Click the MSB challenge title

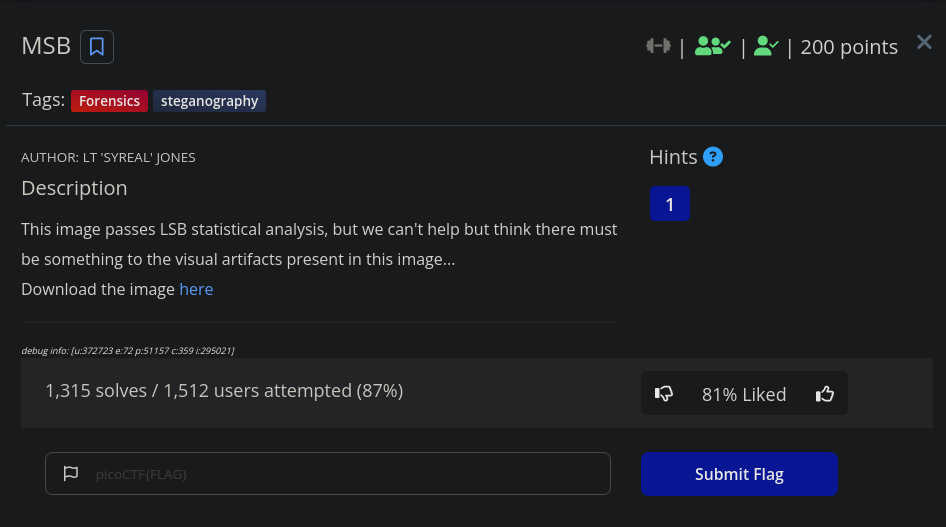pyautogui.click(x=46, y=46)
